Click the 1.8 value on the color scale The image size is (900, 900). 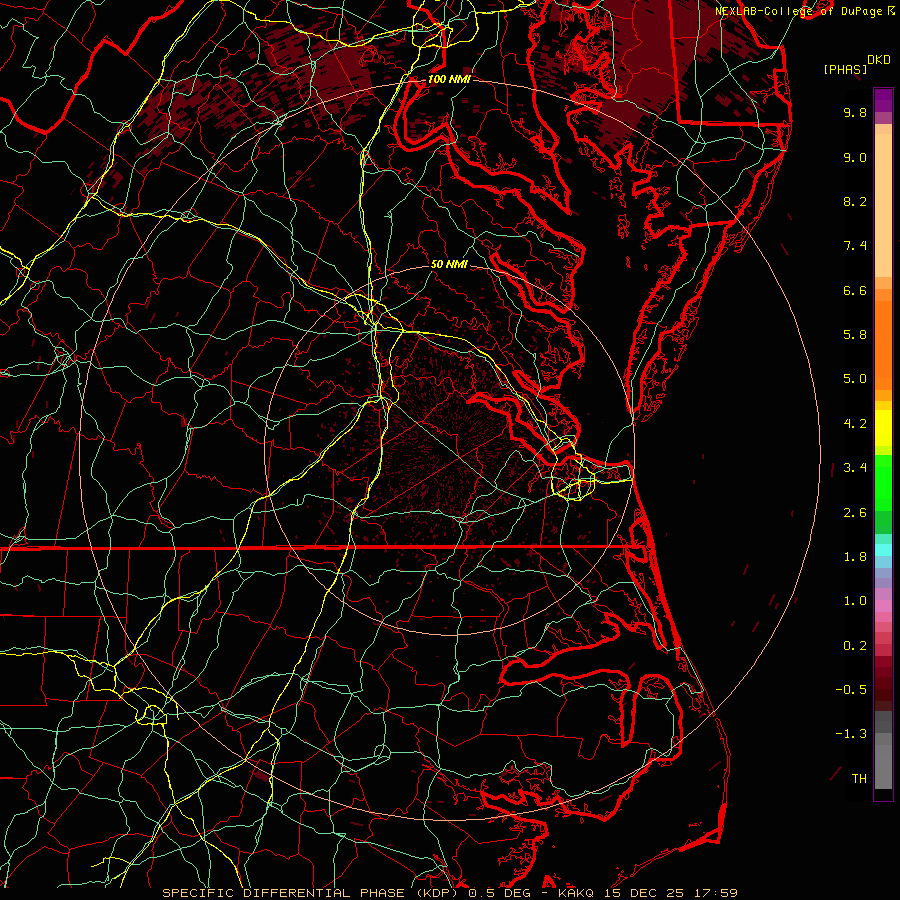855,557
